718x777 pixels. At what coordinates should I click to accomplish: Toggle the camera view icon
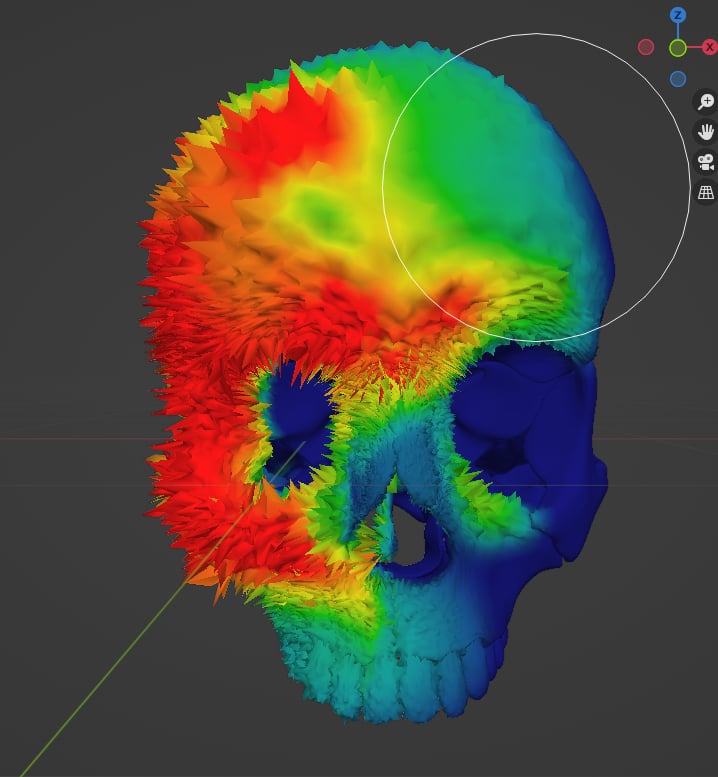coord(706,162)
